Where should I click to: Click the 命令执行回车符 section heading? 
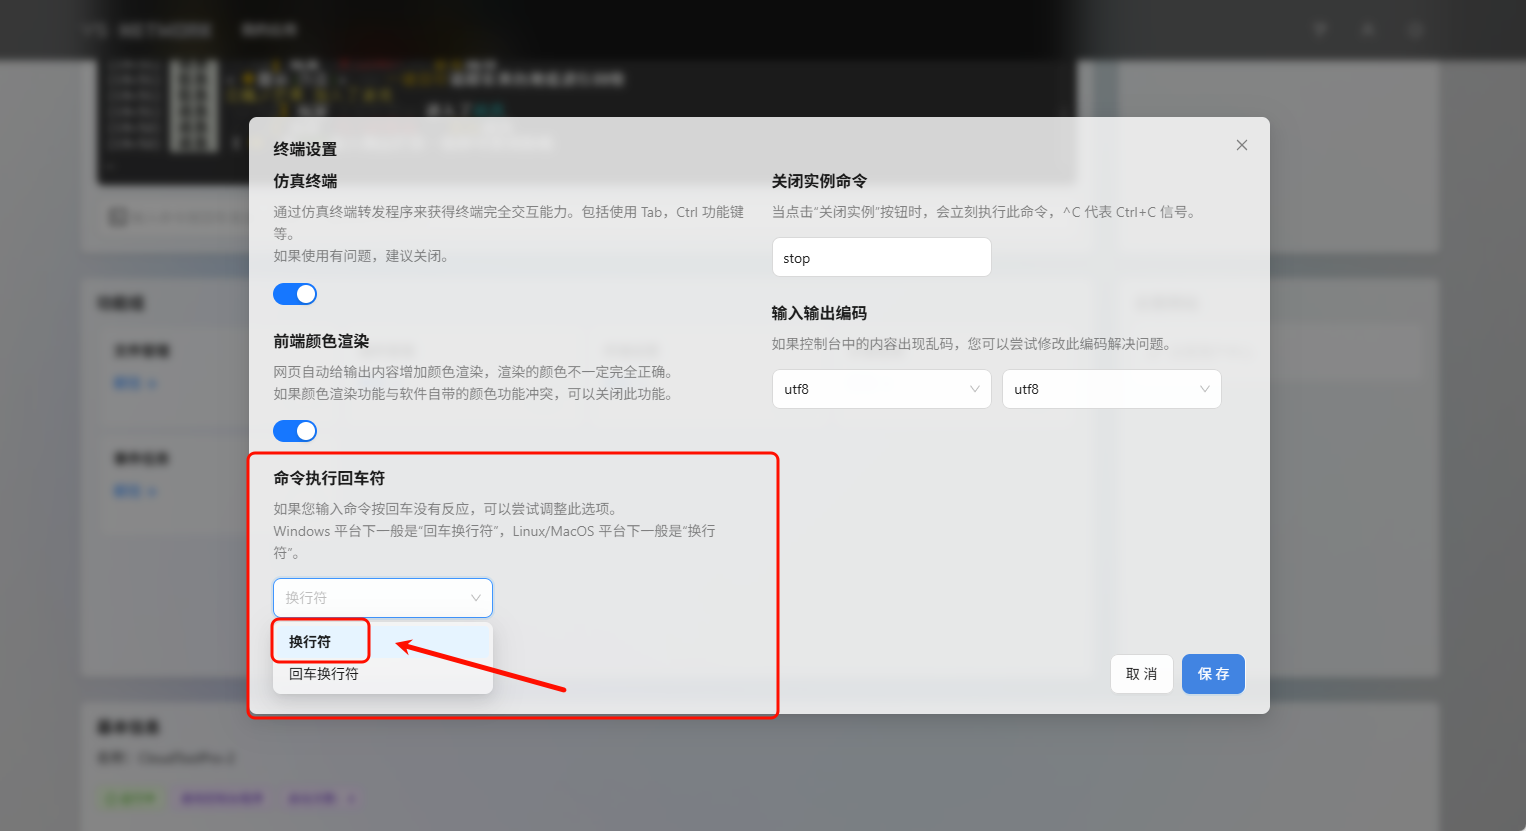tap(329, 478)
